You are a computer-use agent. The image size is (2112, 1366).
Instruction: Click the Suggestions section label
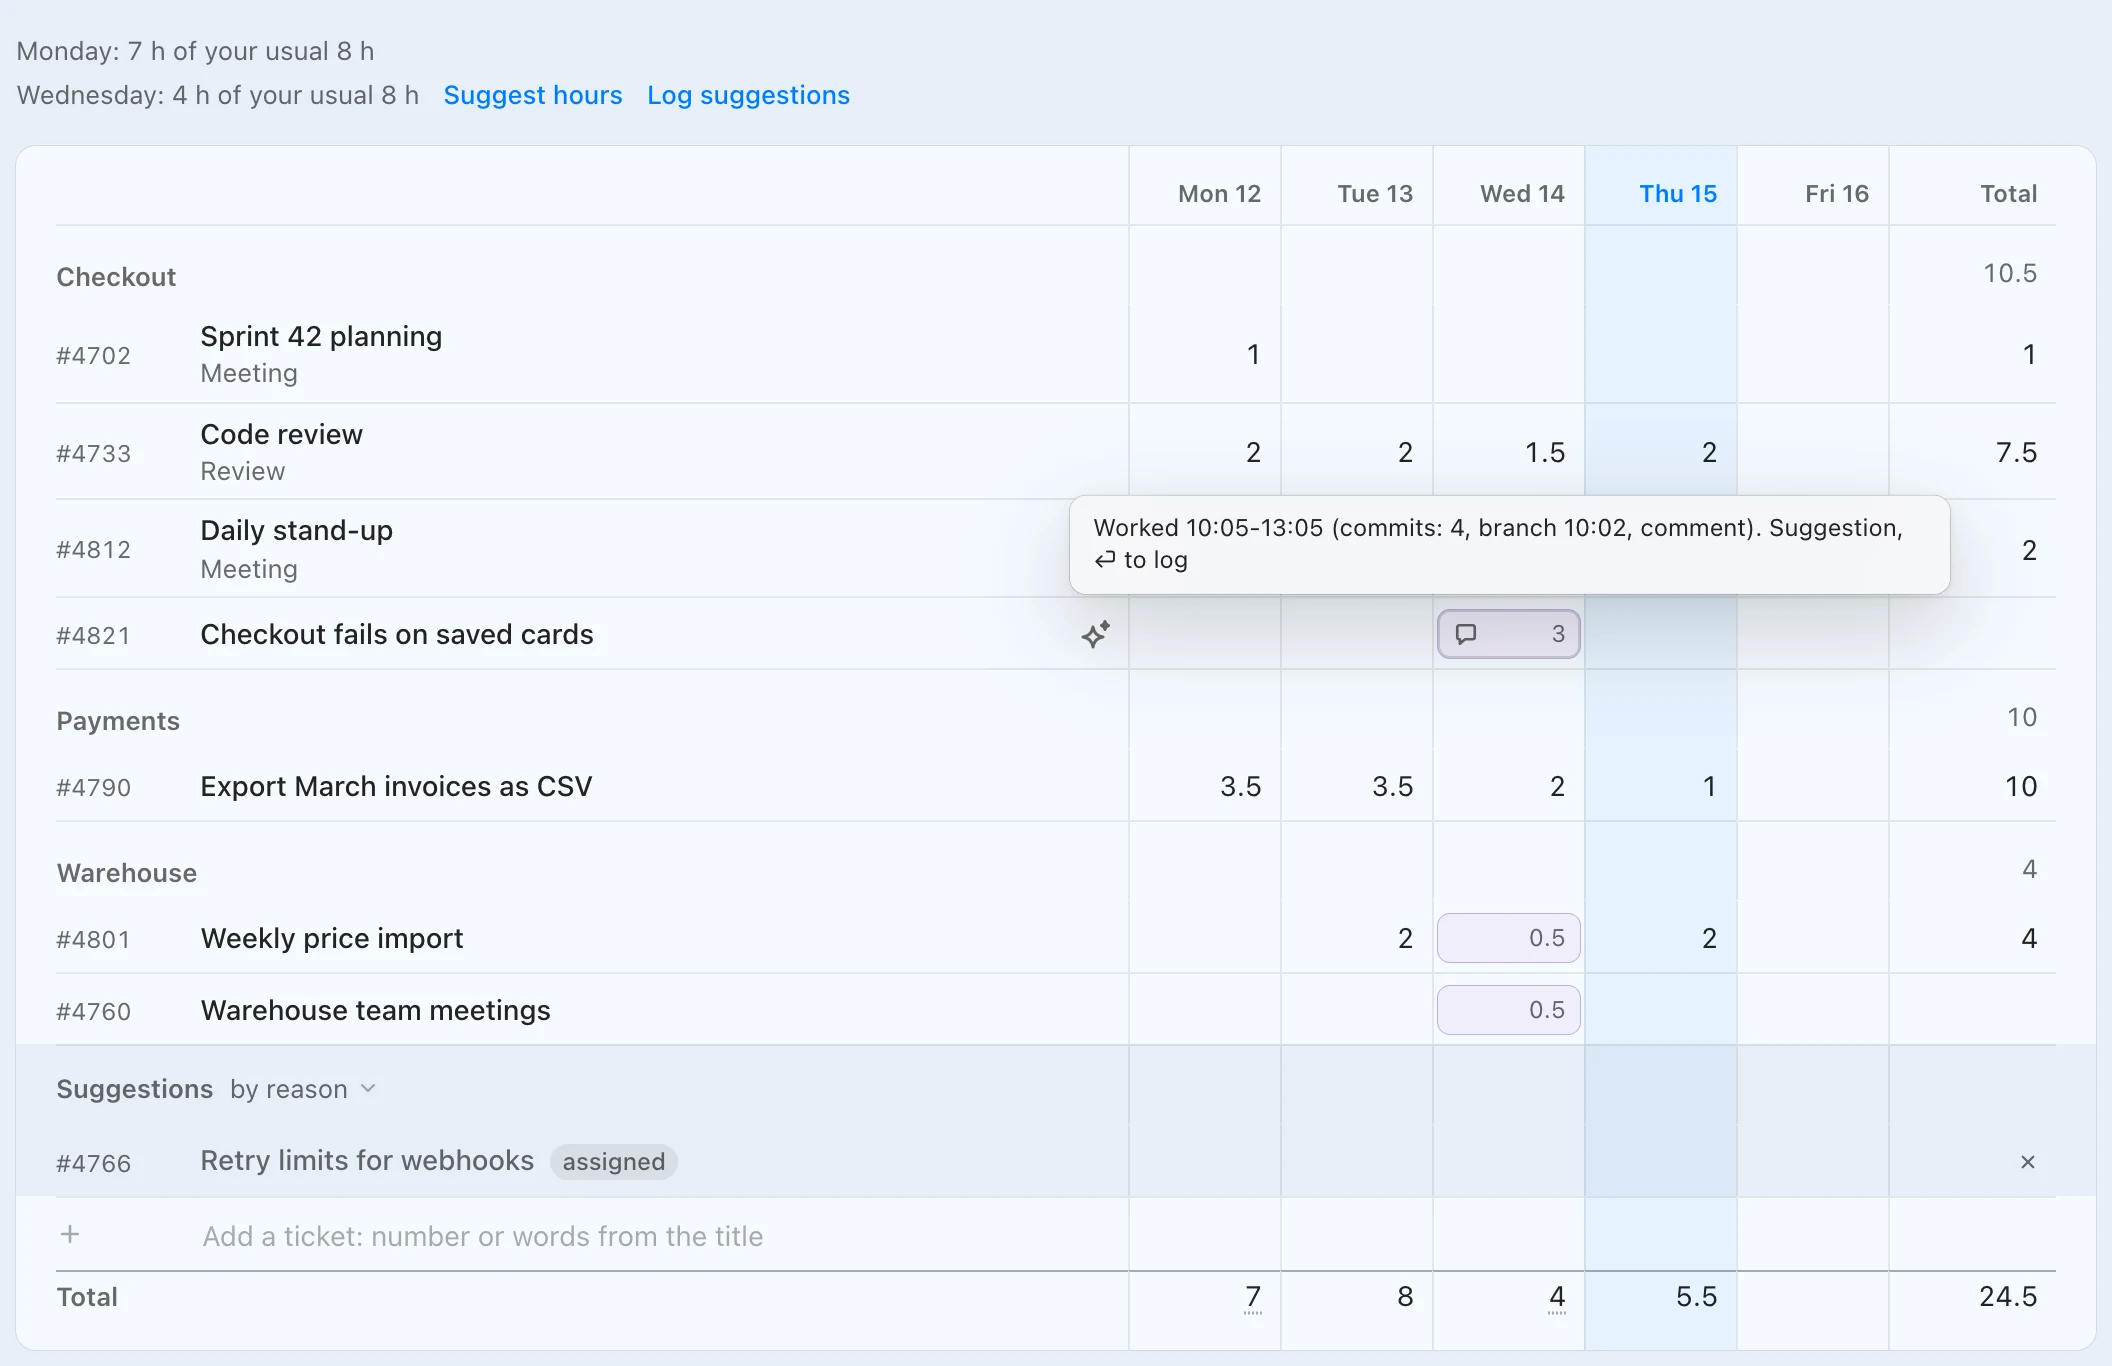tap(135, 1089)
